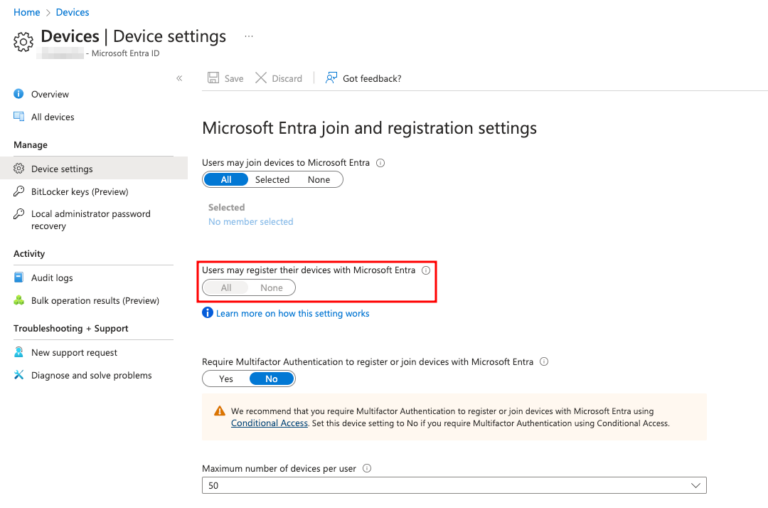Screen dimensions: 768x508
Task: Click the Save disk icon
Action: click(x=213, y=78)
